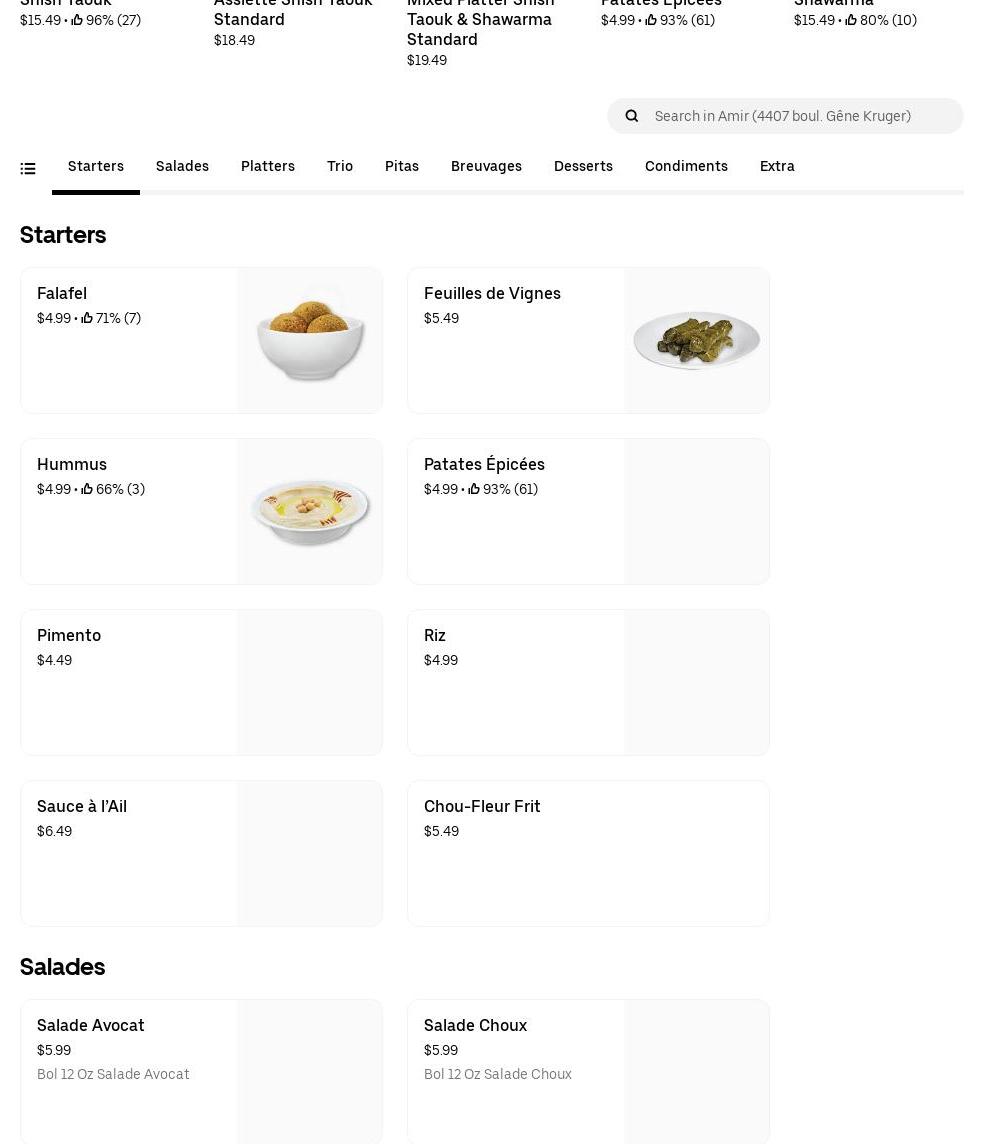984x1144 pixels.
Task: Select the Condiments tab
Action: [x=686, y=166]
